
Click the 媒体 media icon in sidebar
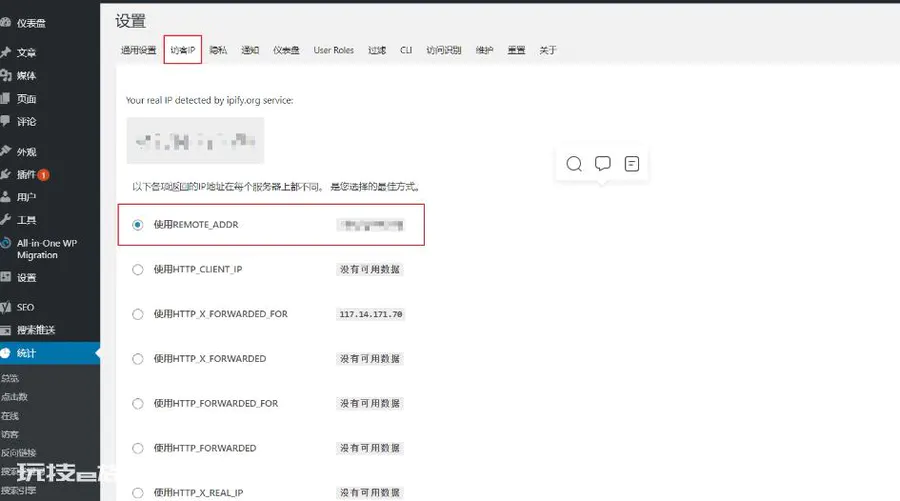[x=6, y=75]
